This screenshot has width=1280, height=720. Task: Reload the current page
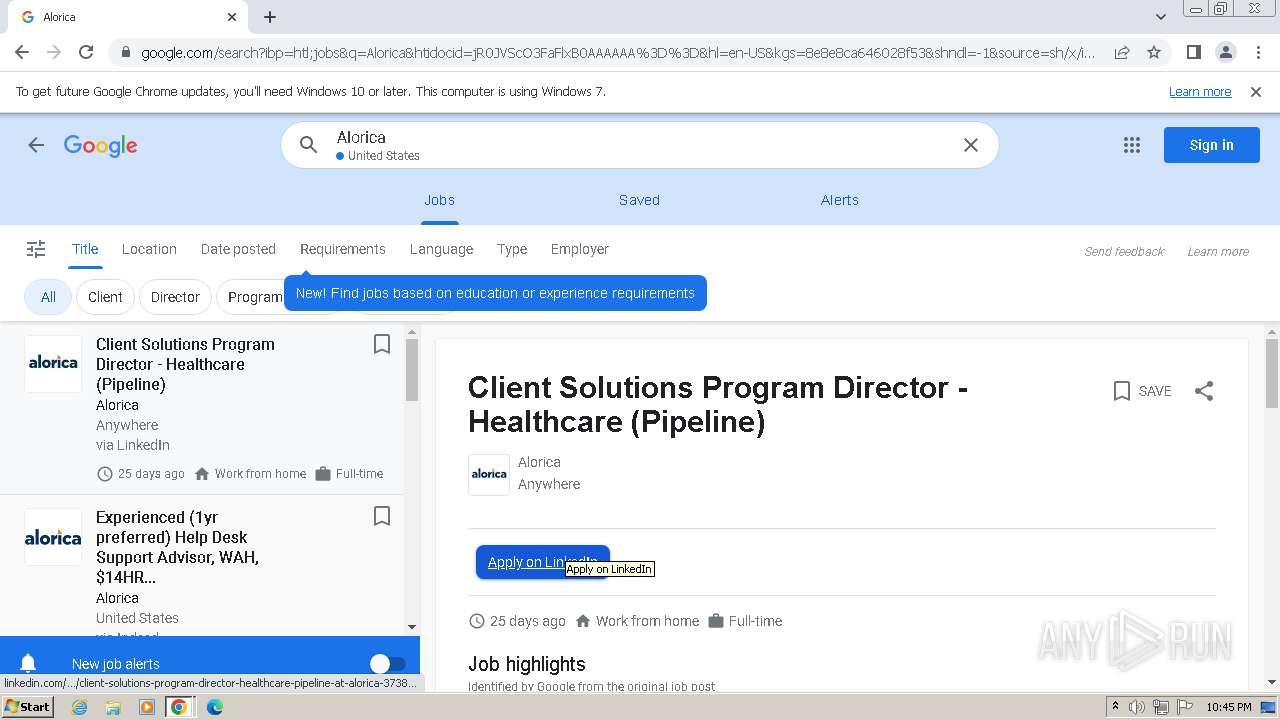(x=86, y=52)
